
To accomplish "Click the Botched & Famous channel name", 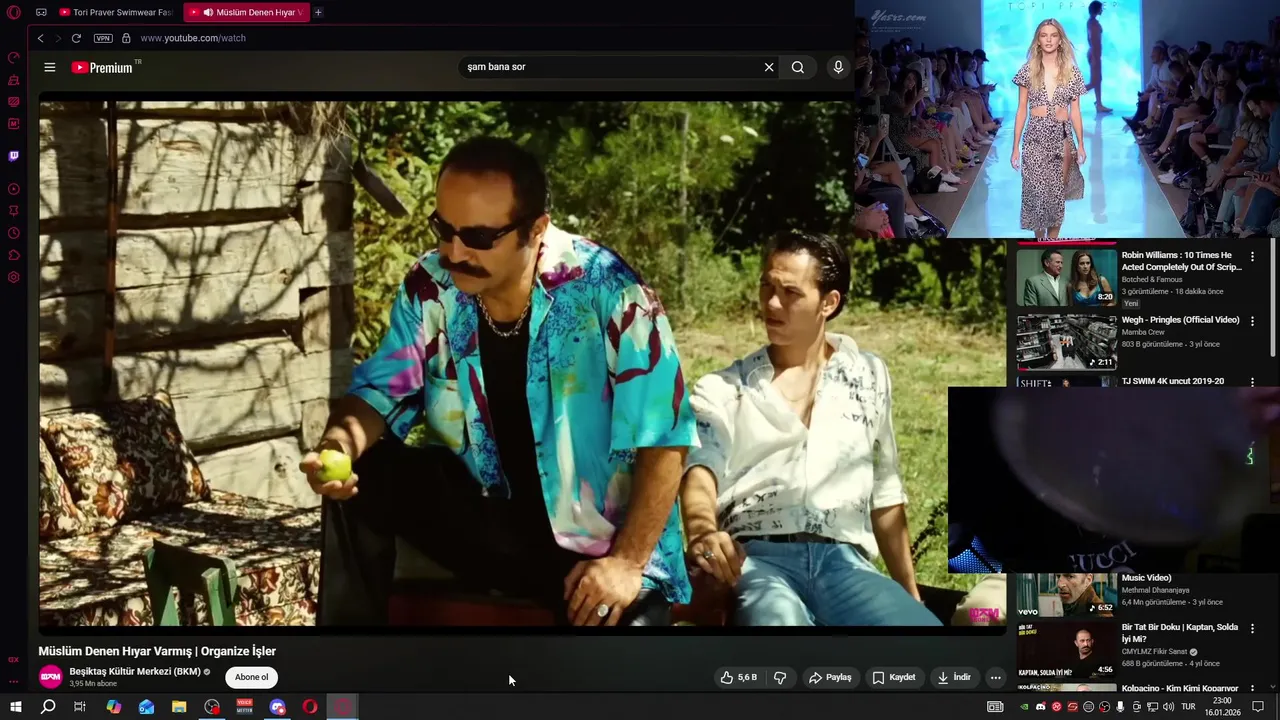I will (1152, 279).
